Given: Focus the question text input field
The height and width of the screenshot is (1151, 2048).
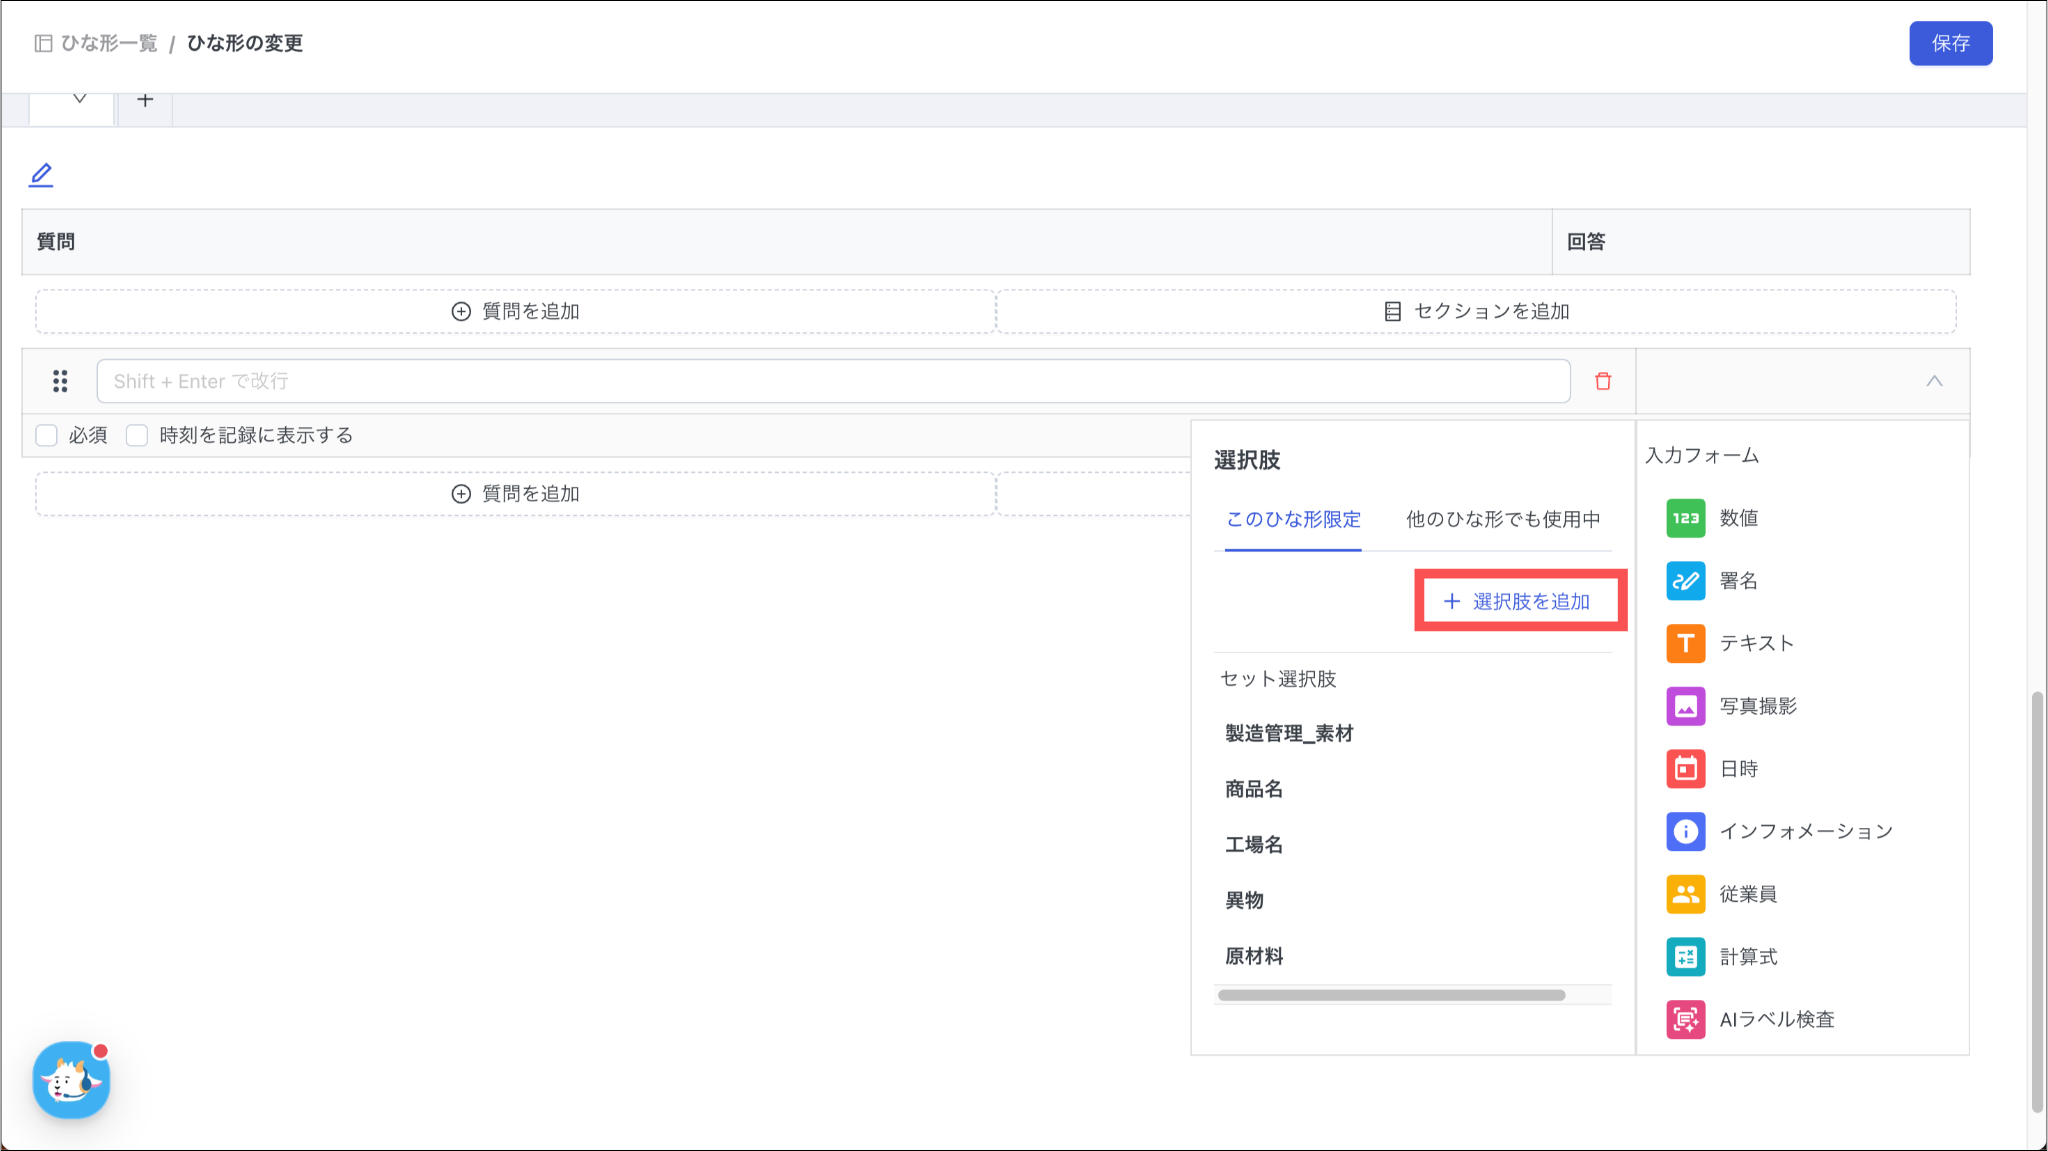Looking at the screenshot, I should pyautogui.click(x=832, y=381).
